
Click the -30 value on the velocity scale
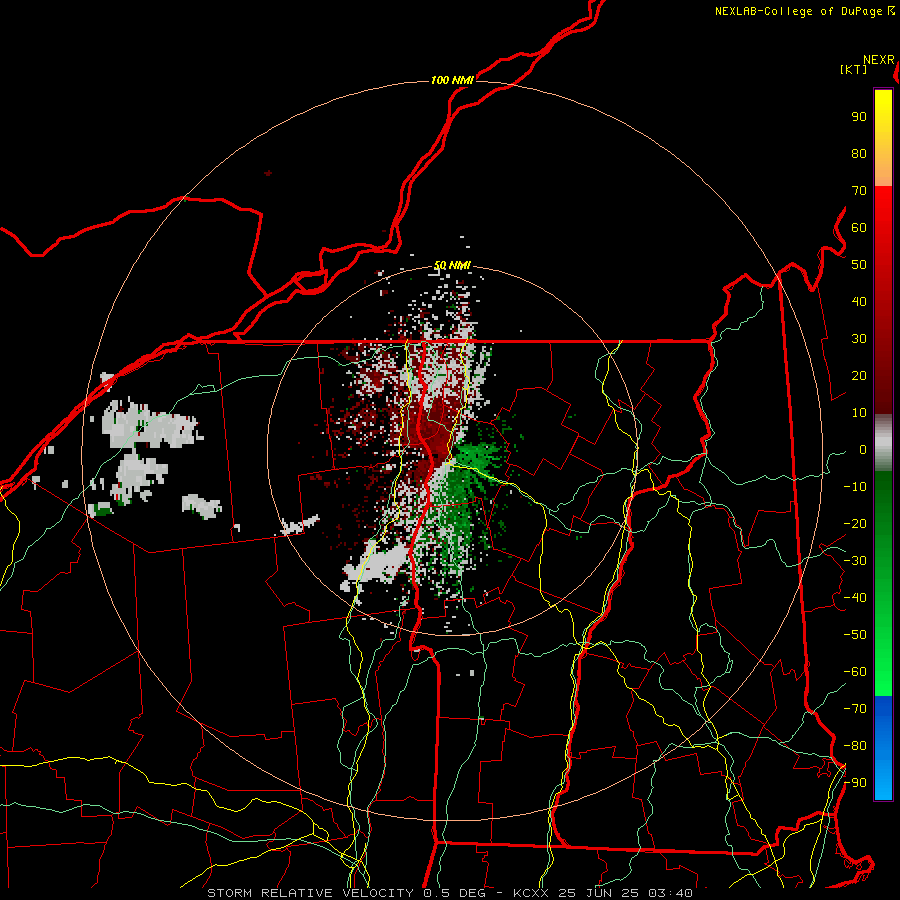(855, 561)
